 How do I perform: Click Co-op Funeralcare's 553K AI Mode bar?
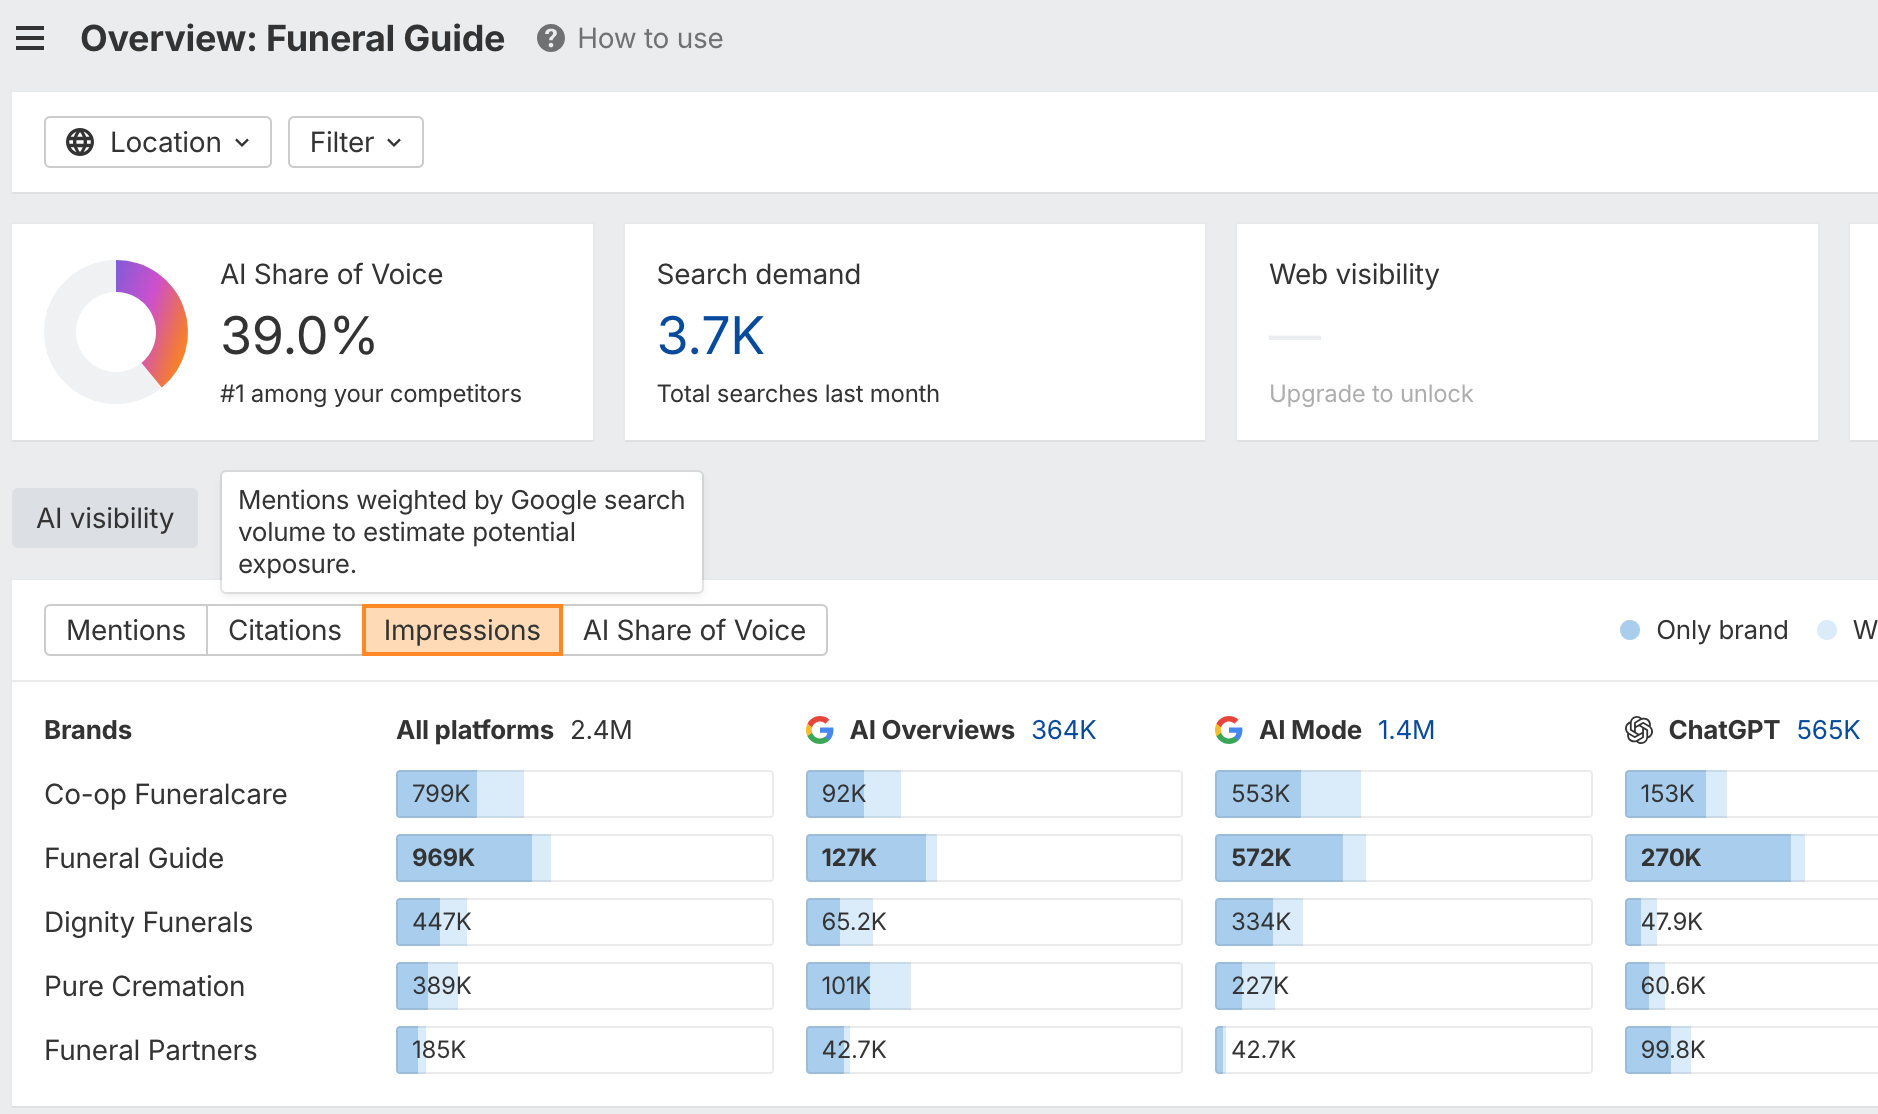[x=1402, y=794]
